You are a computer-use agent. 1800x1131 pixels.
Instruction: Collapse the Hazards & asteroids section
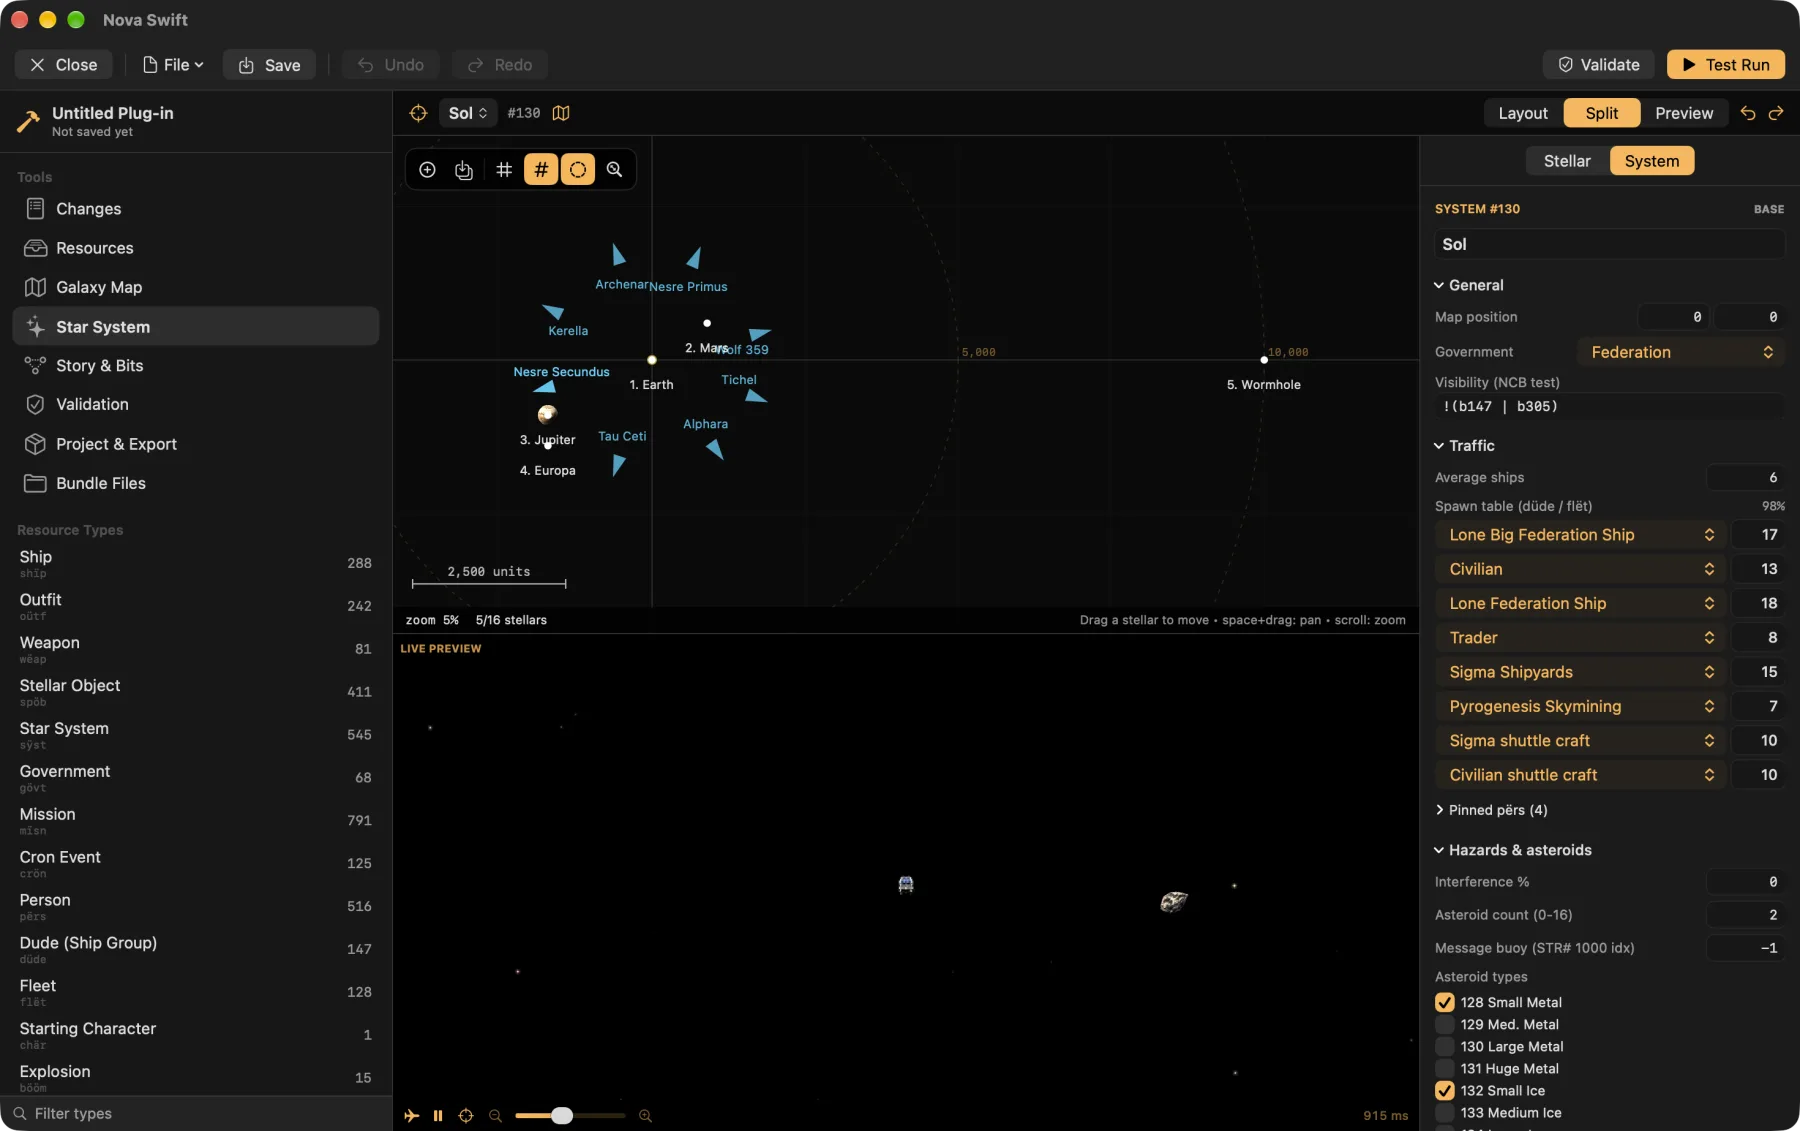click(1512, 850)
